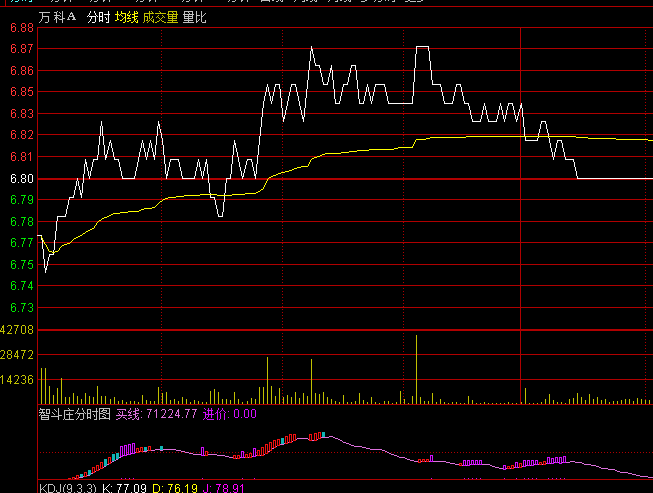The image size is (653, 493).
Task: Click the 买线: 71224.77 indicator value
Action: click(x=157, y=414)
